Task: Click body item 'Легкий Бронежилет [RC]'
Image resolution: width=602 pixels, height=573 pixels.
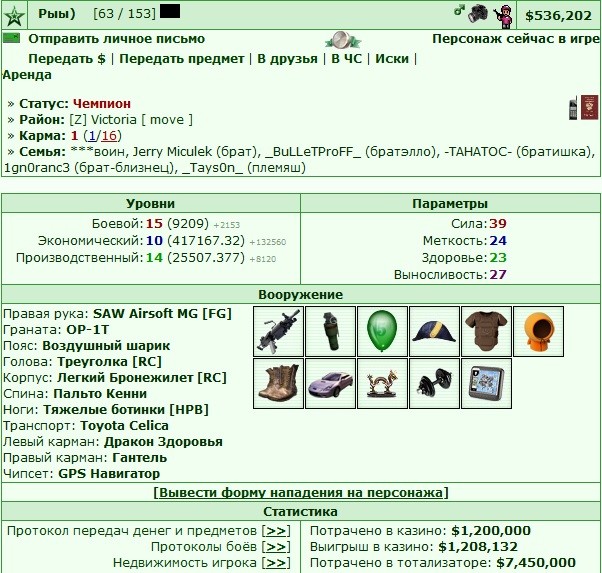Action: [142, 378]
